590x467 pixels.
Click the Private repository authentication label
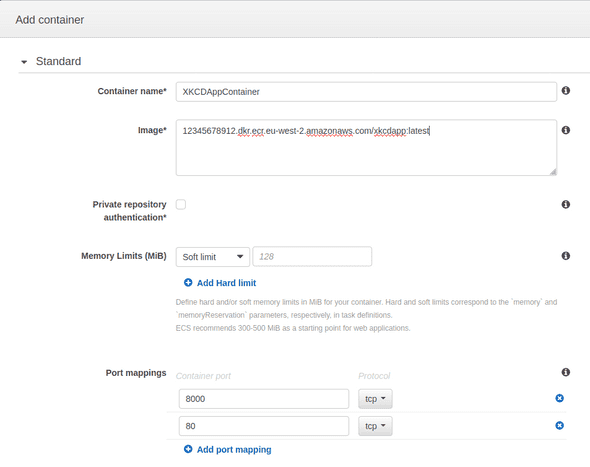click(129, 211)
